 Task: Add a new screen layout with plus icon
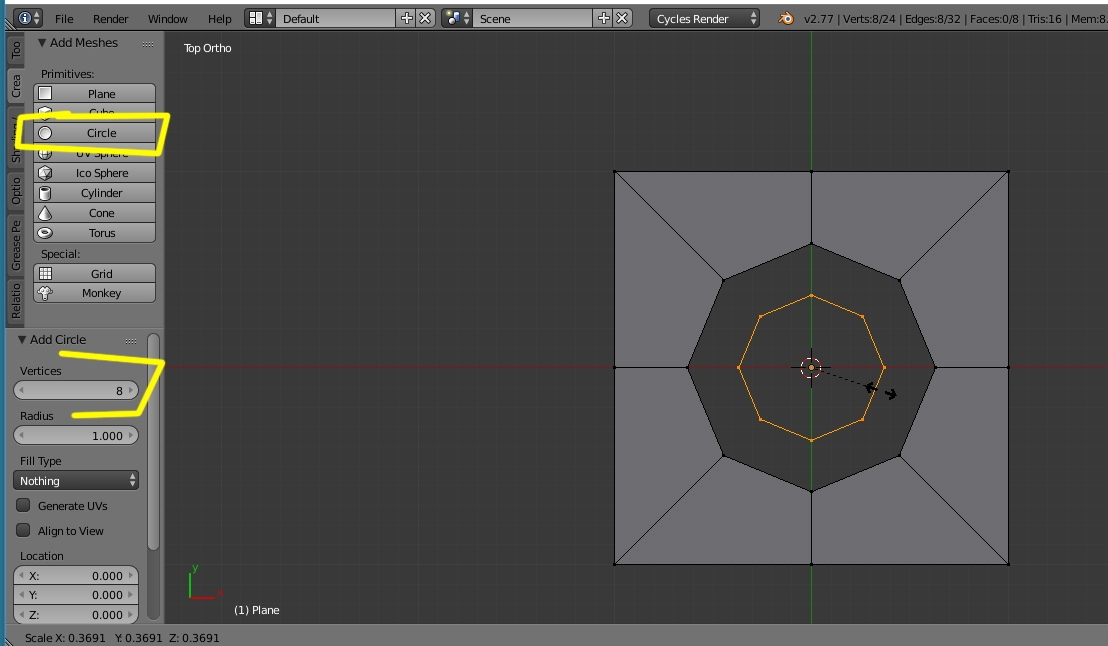[406, 18]
